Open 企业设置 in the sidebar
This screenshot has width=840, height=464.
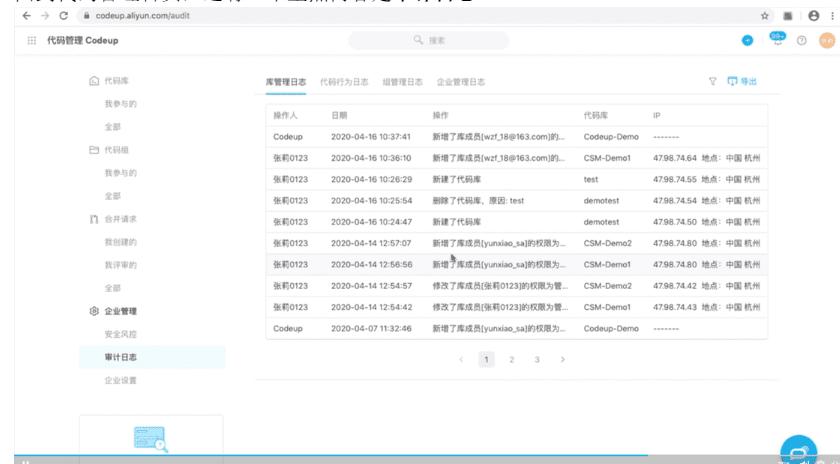121,380
